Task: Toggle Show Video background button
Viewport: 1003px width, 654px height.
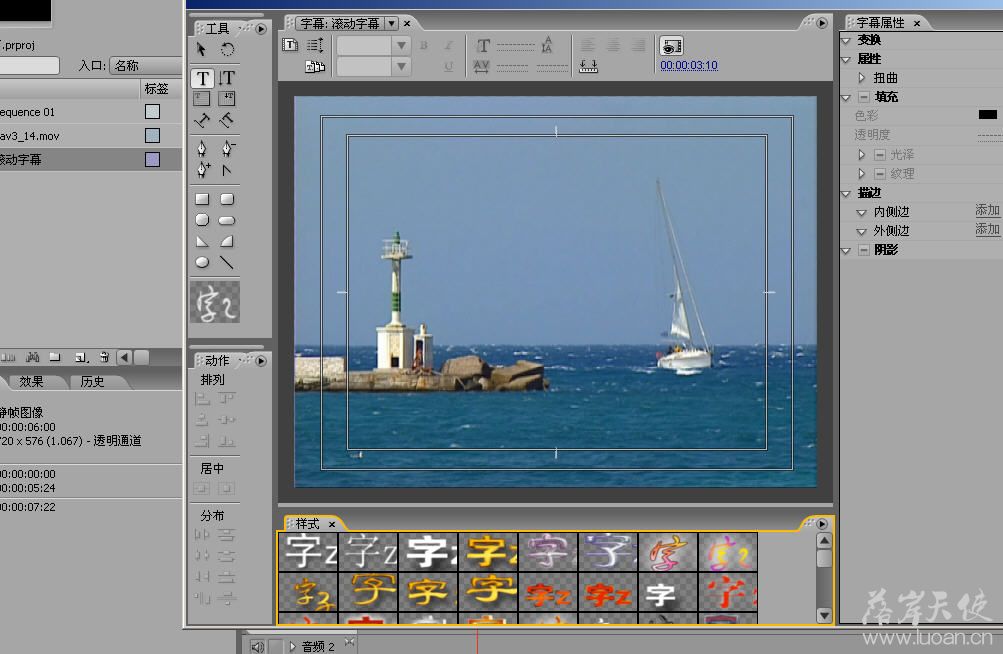Action: click(671, 45)
